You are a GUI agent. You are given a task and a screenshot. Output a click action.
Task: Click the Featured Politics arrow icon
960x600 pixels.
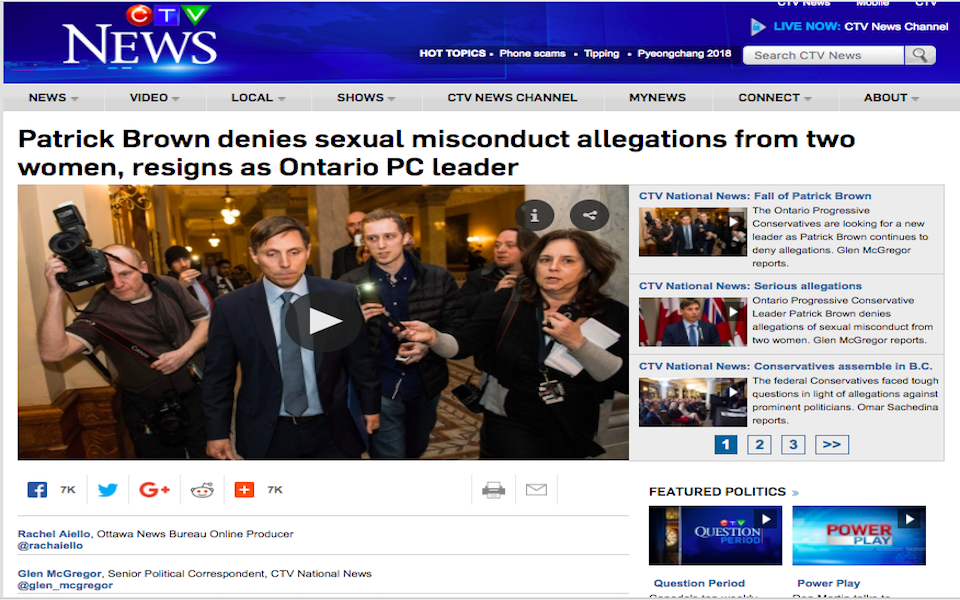(x=795, y=492)
